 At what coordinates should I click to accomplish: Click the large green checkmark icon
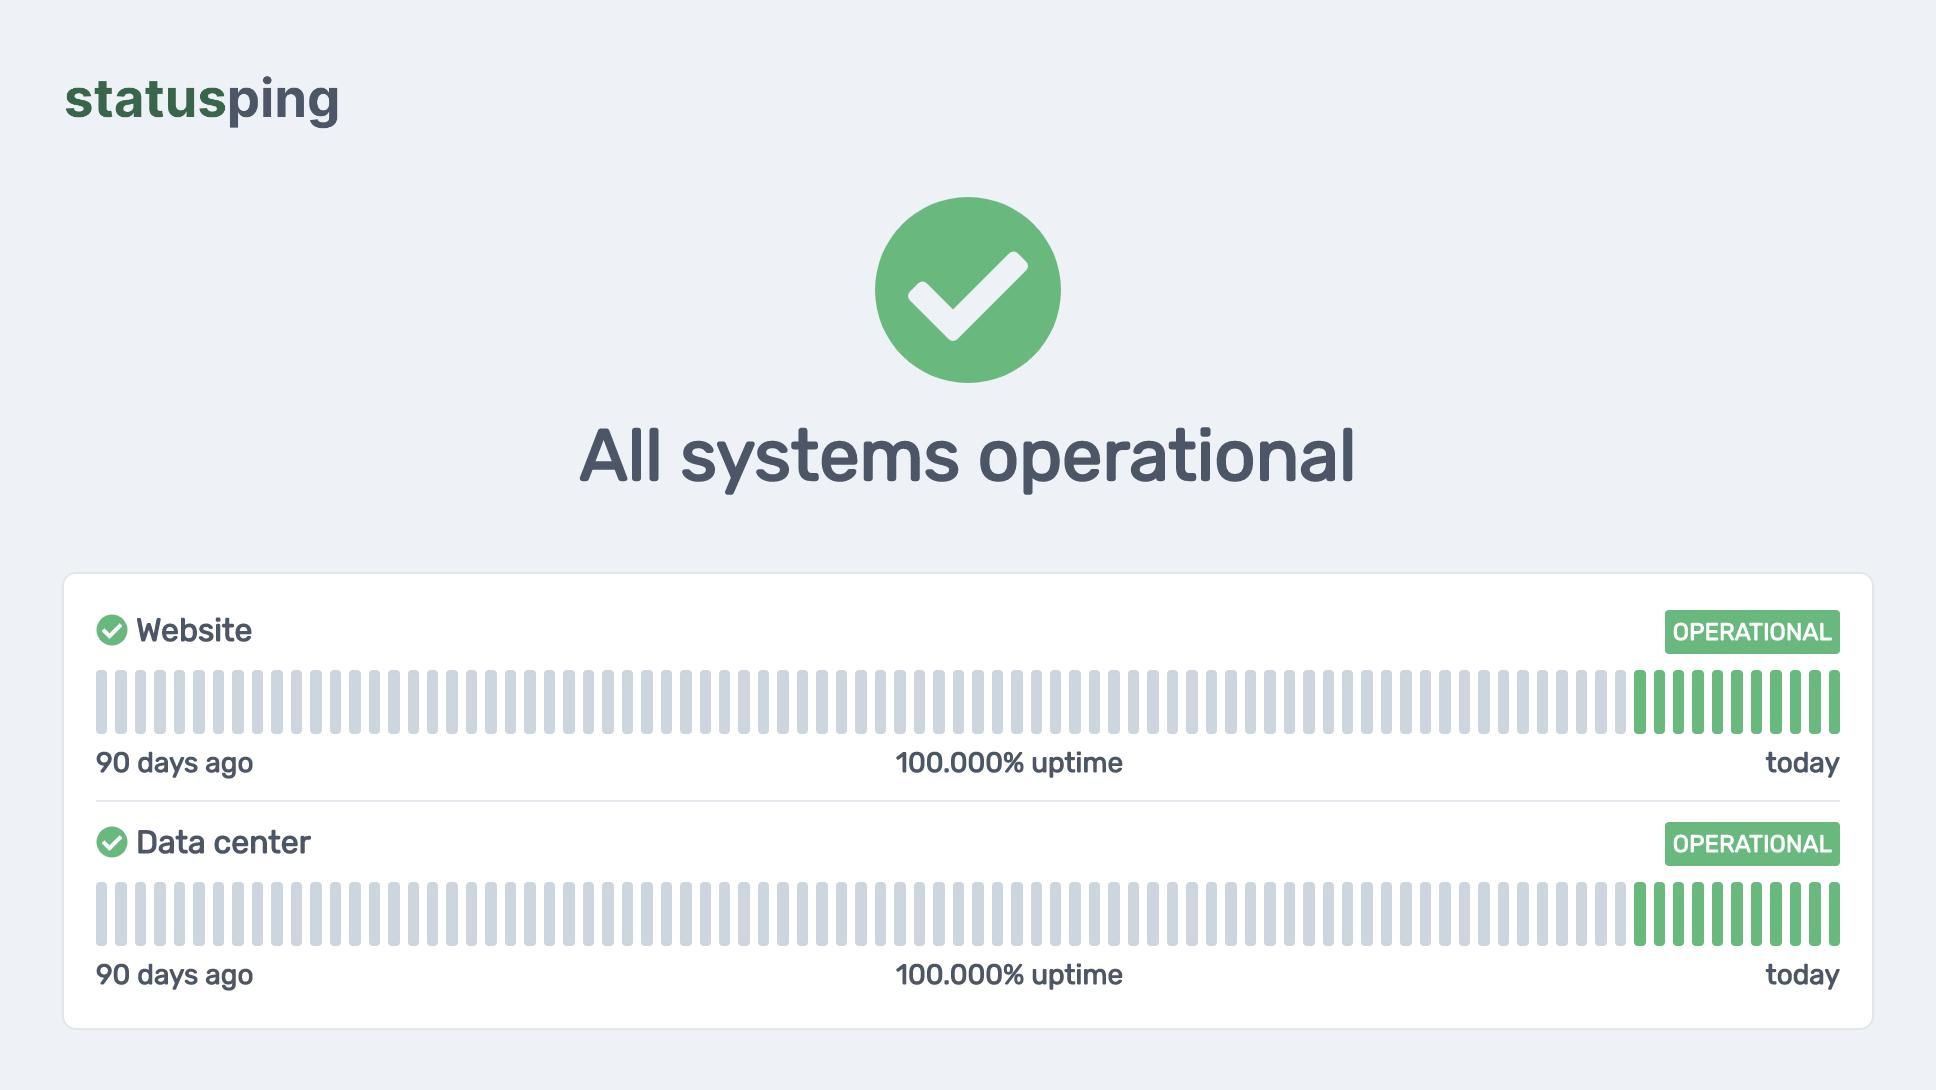coord(967,290)
